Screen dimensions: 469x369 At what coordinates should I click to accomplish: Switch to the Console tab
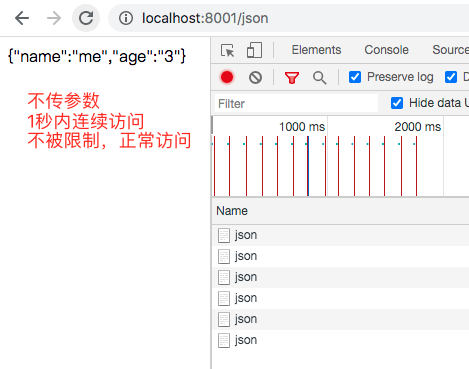click(x=386, y=50)
